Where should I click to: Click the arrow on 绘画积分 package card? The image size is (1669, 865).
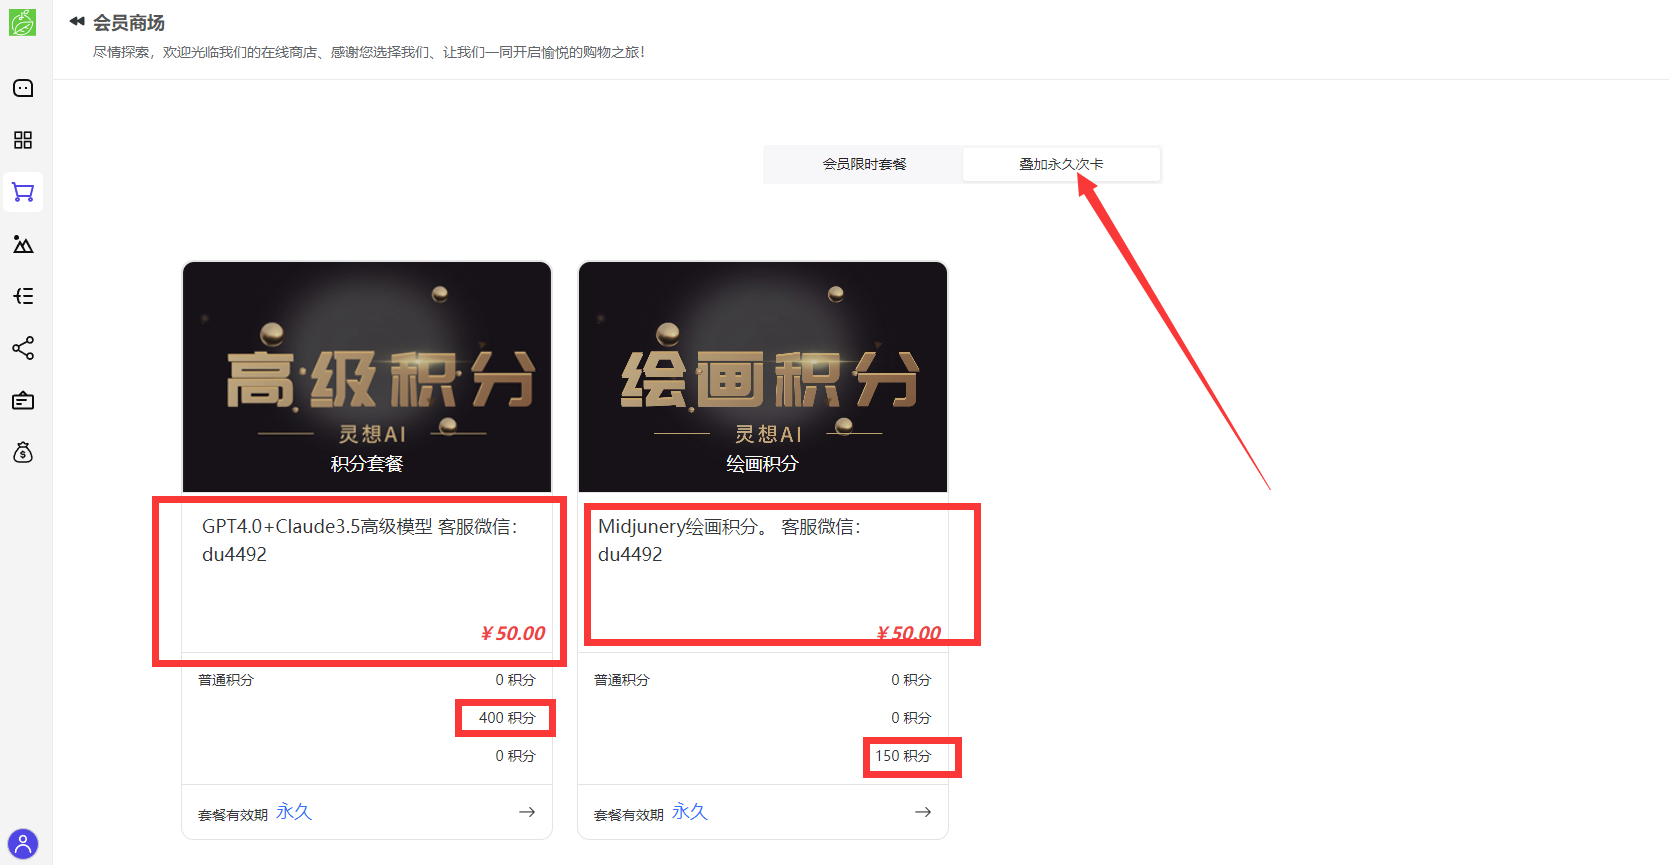coord(923,812)
